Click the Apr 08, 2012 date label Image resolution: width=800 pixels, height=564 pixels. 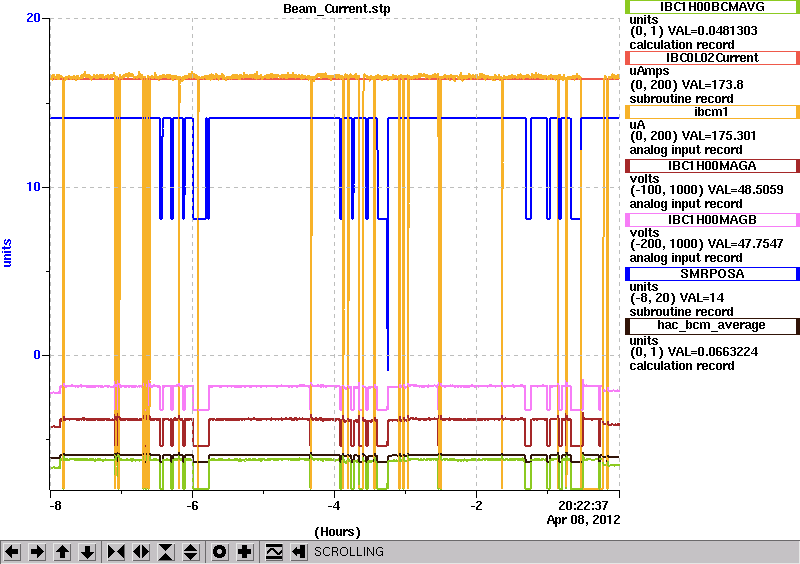pos(584,520)
